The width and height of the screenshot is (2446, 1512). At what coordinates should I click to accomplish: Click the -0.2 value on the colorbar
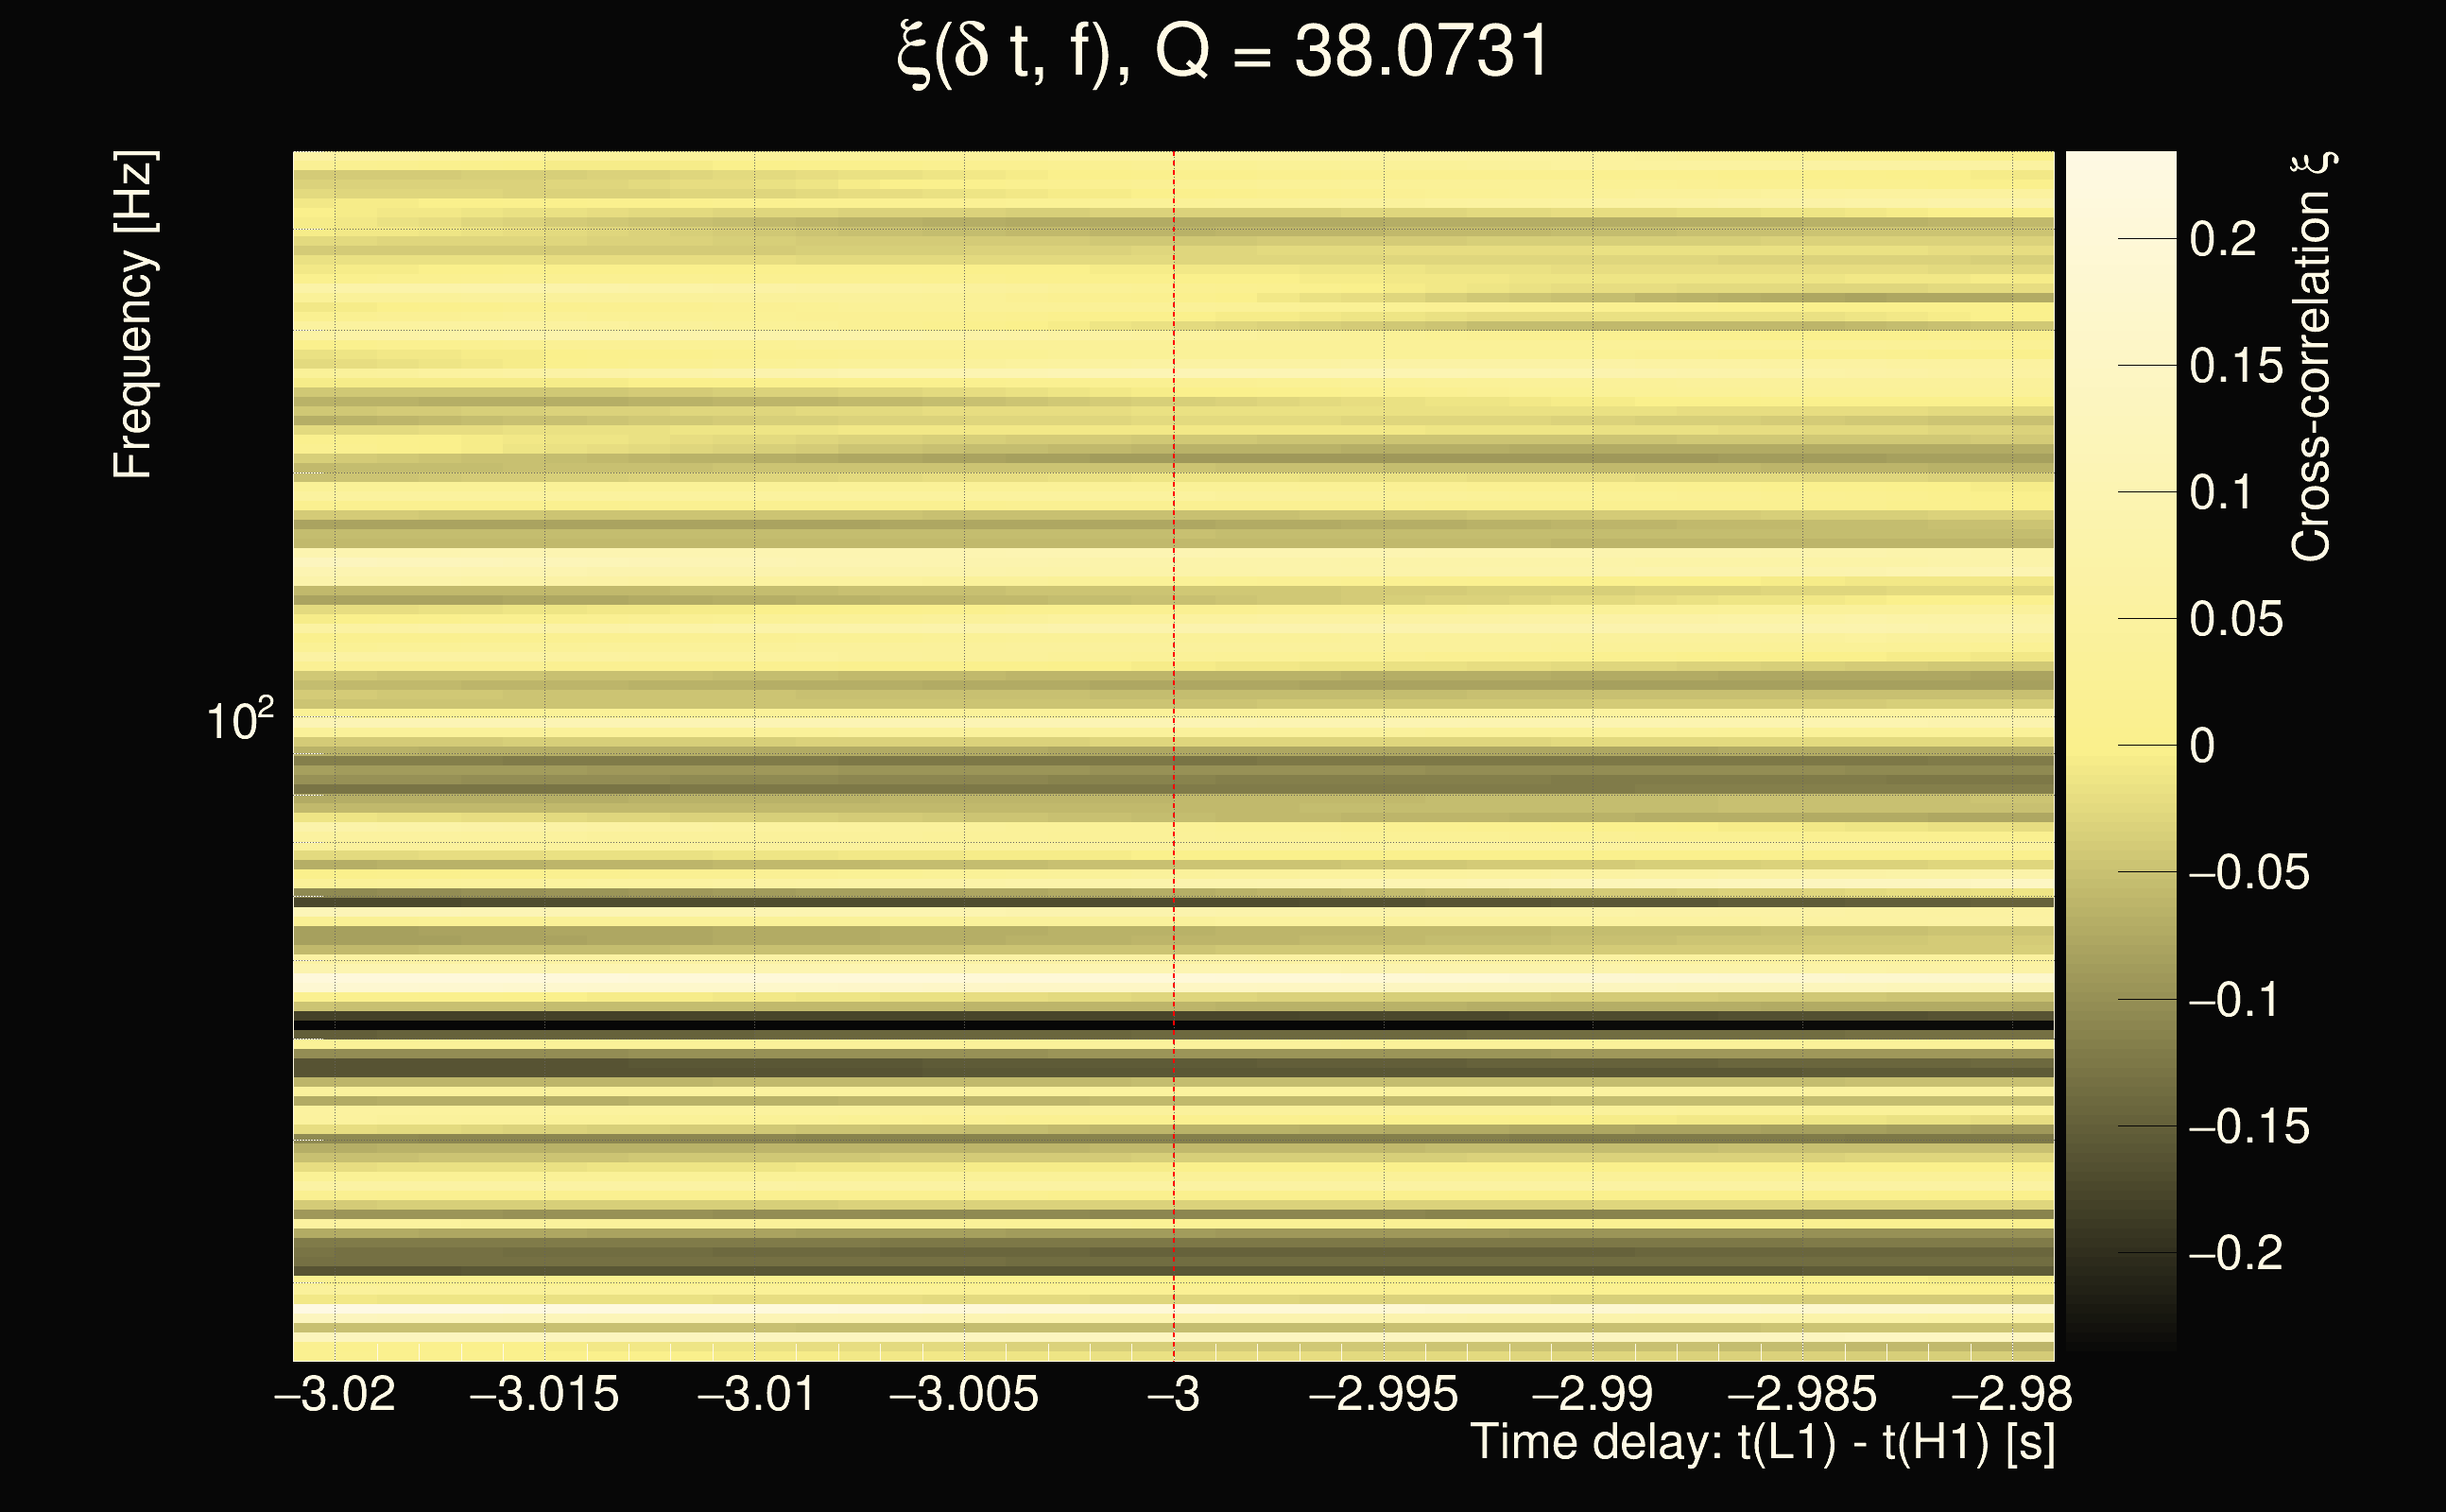(x=2236, y=1253)
